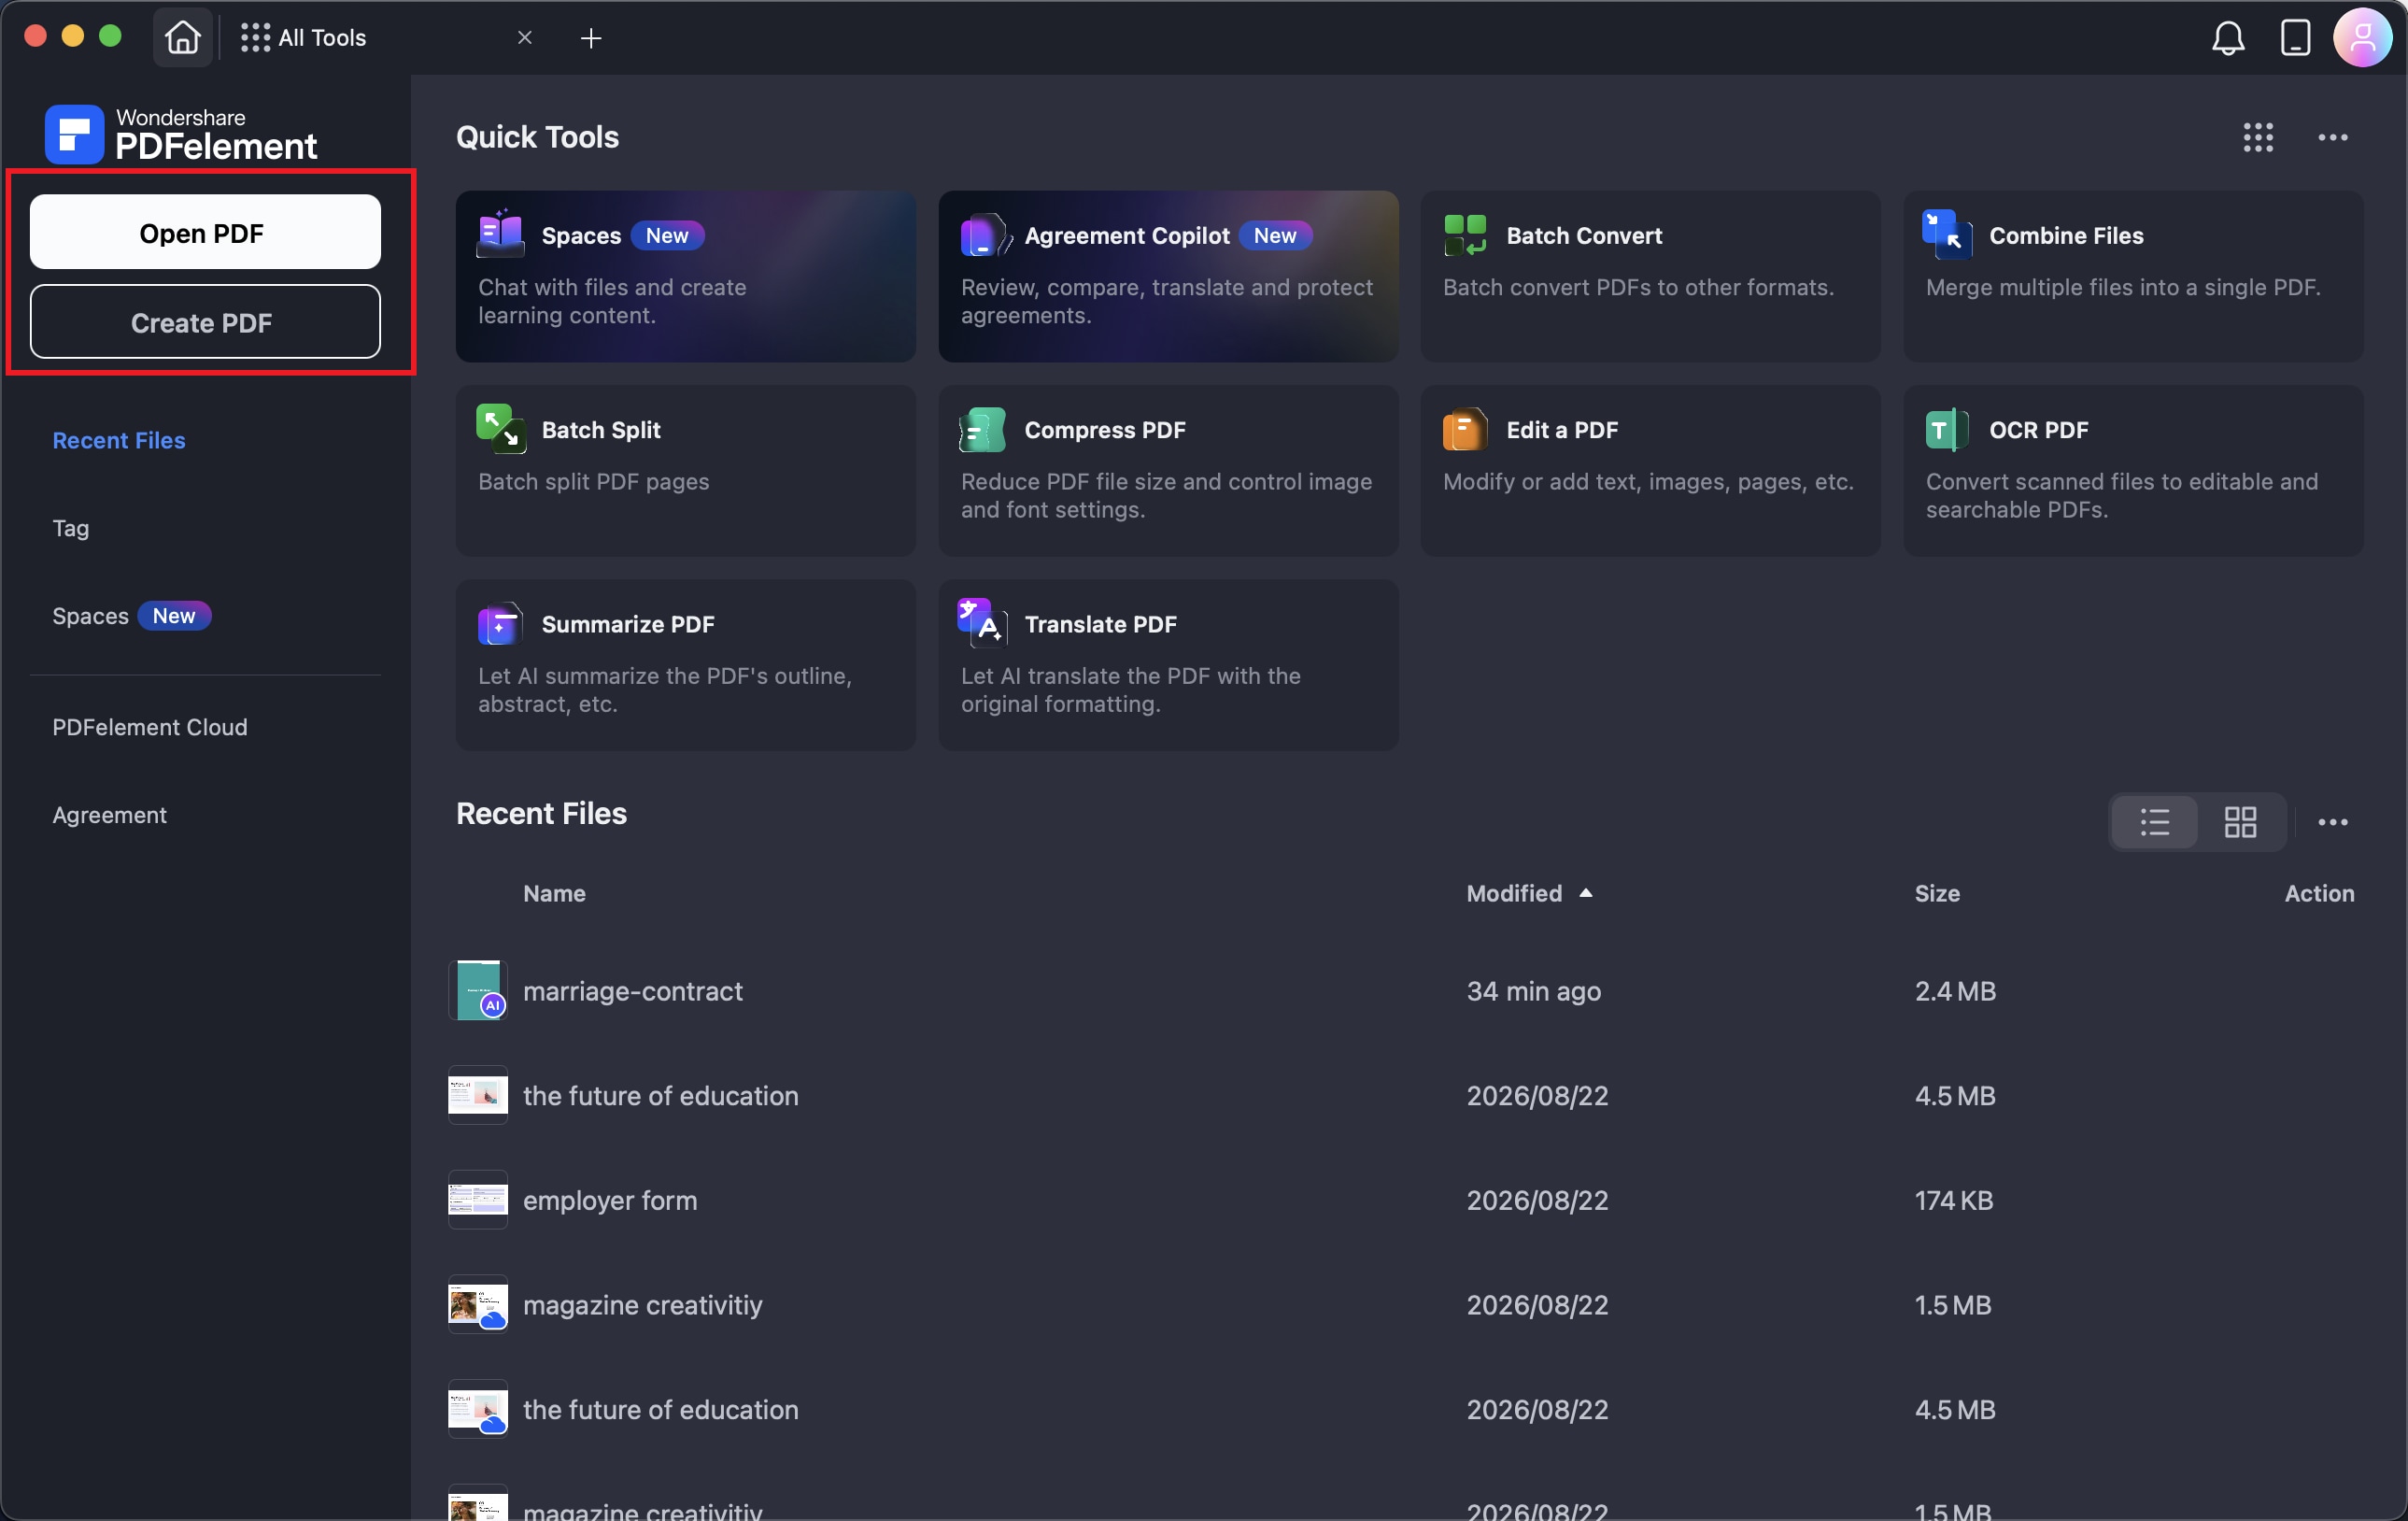The height and width of the screenshot is (1521, 2408).
Task: Click the Batch Split description text
Action: pyautogui.click(x=593, y=481)
